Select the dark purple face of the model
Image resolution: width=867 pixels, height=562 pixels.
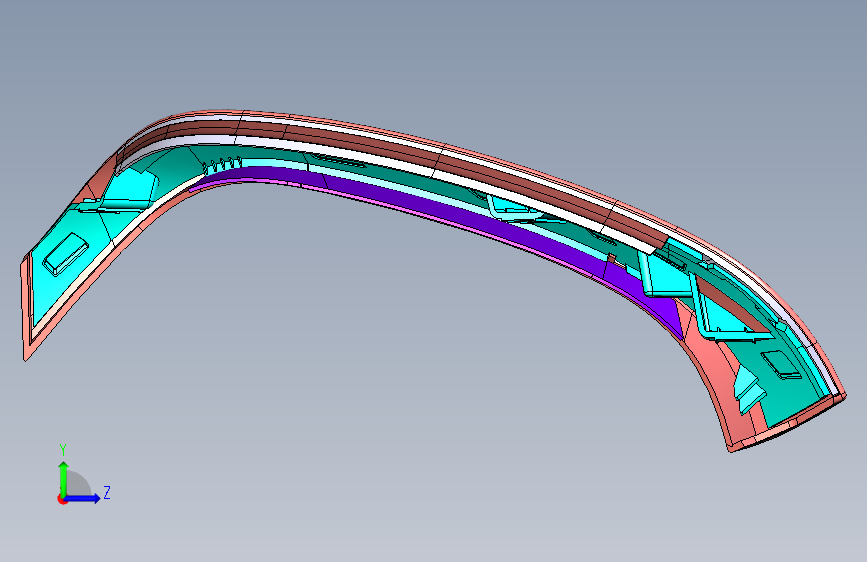coord(442,213)
